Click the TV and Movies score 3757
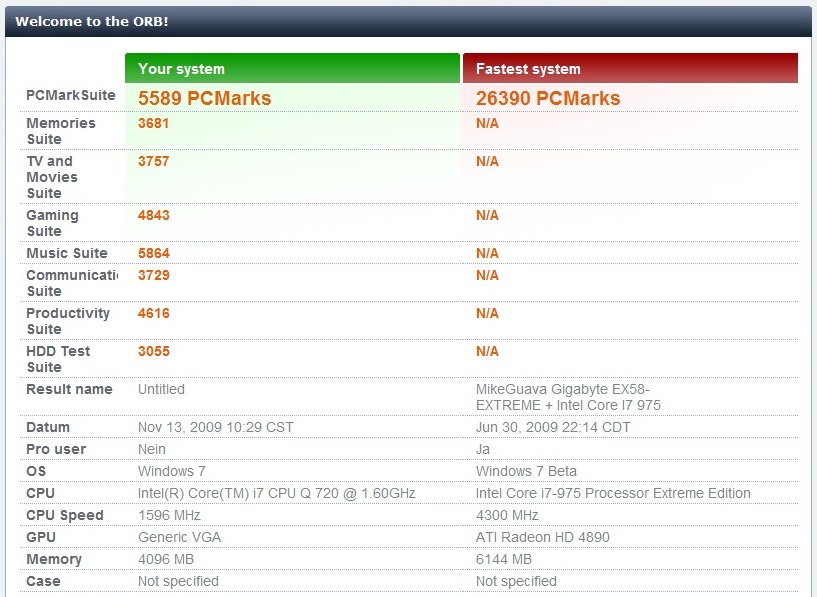Screen dimensions: 817x597 153,161
